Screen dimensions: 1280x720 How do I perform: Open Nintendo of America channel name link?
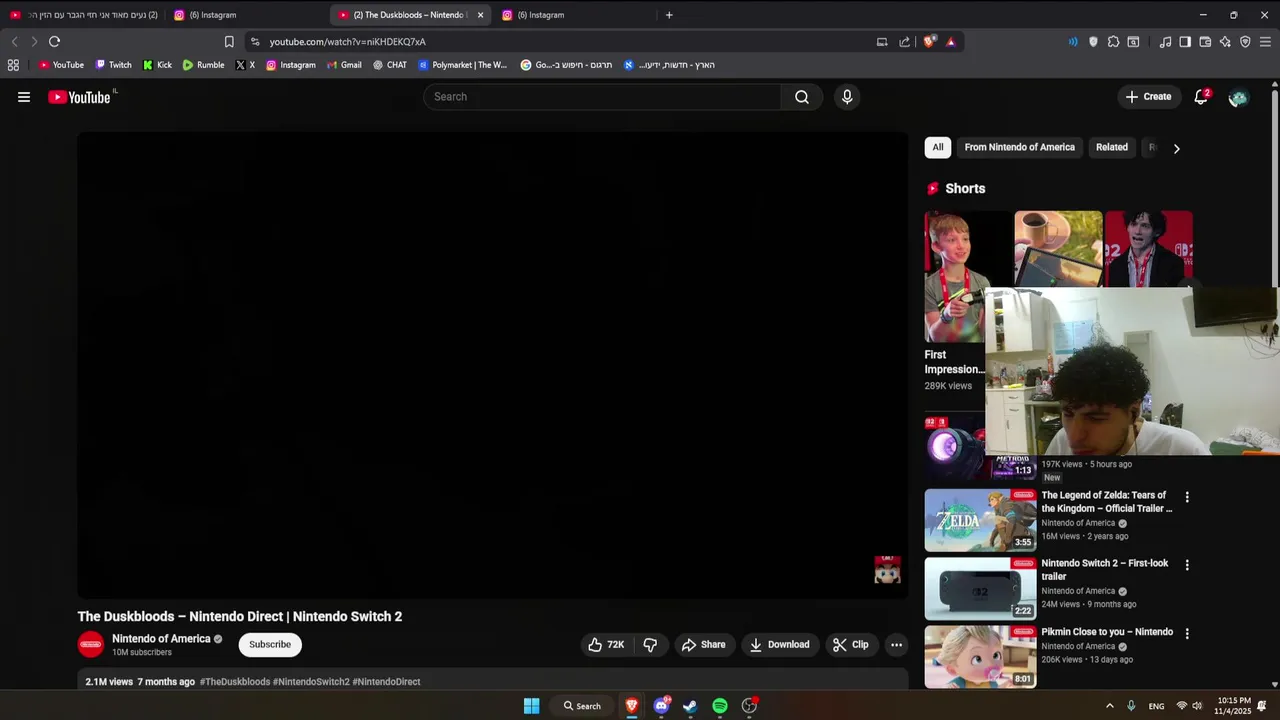[161, 639]
